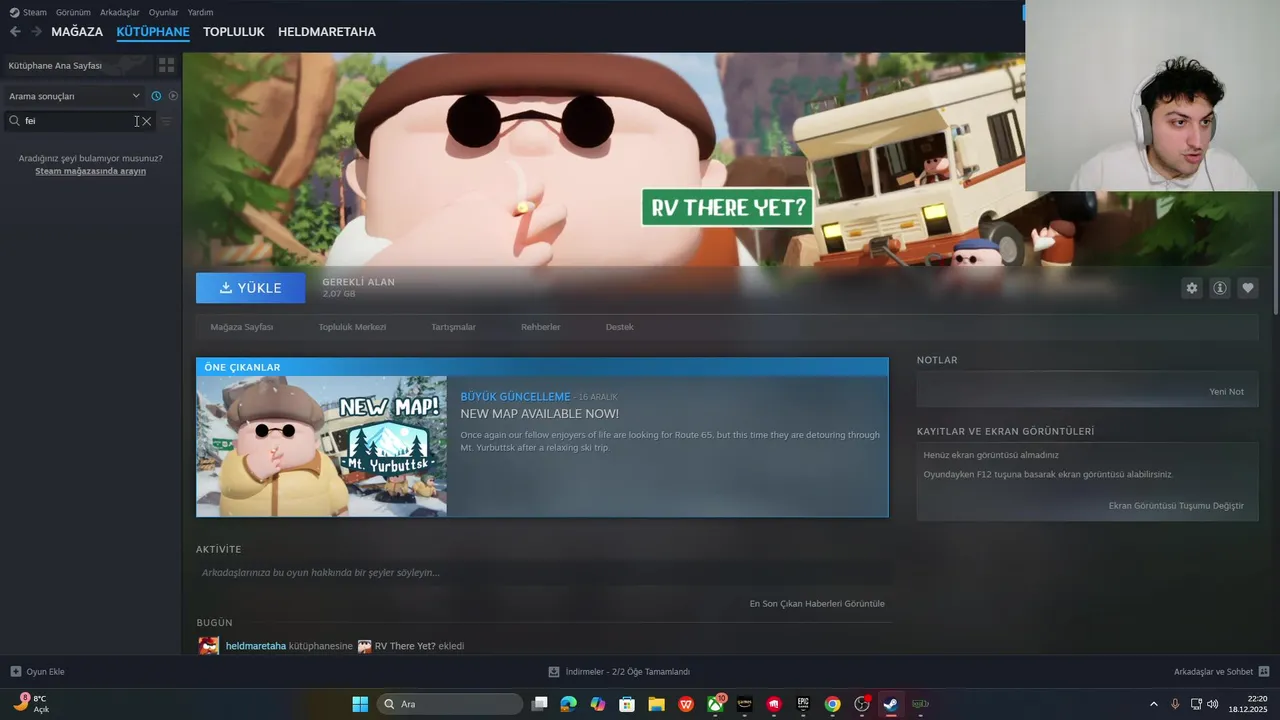Image resolution: width=1280 pixels, height=720 pixels.
Task: Click the taskbar Ara search box
Action: click(x=450, y=704)
